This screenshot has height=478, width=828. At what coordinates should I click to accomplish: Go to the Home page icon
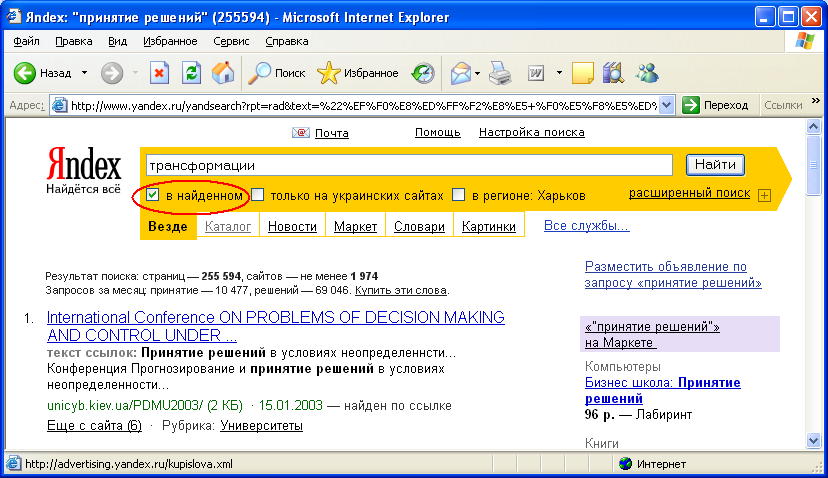223,73
